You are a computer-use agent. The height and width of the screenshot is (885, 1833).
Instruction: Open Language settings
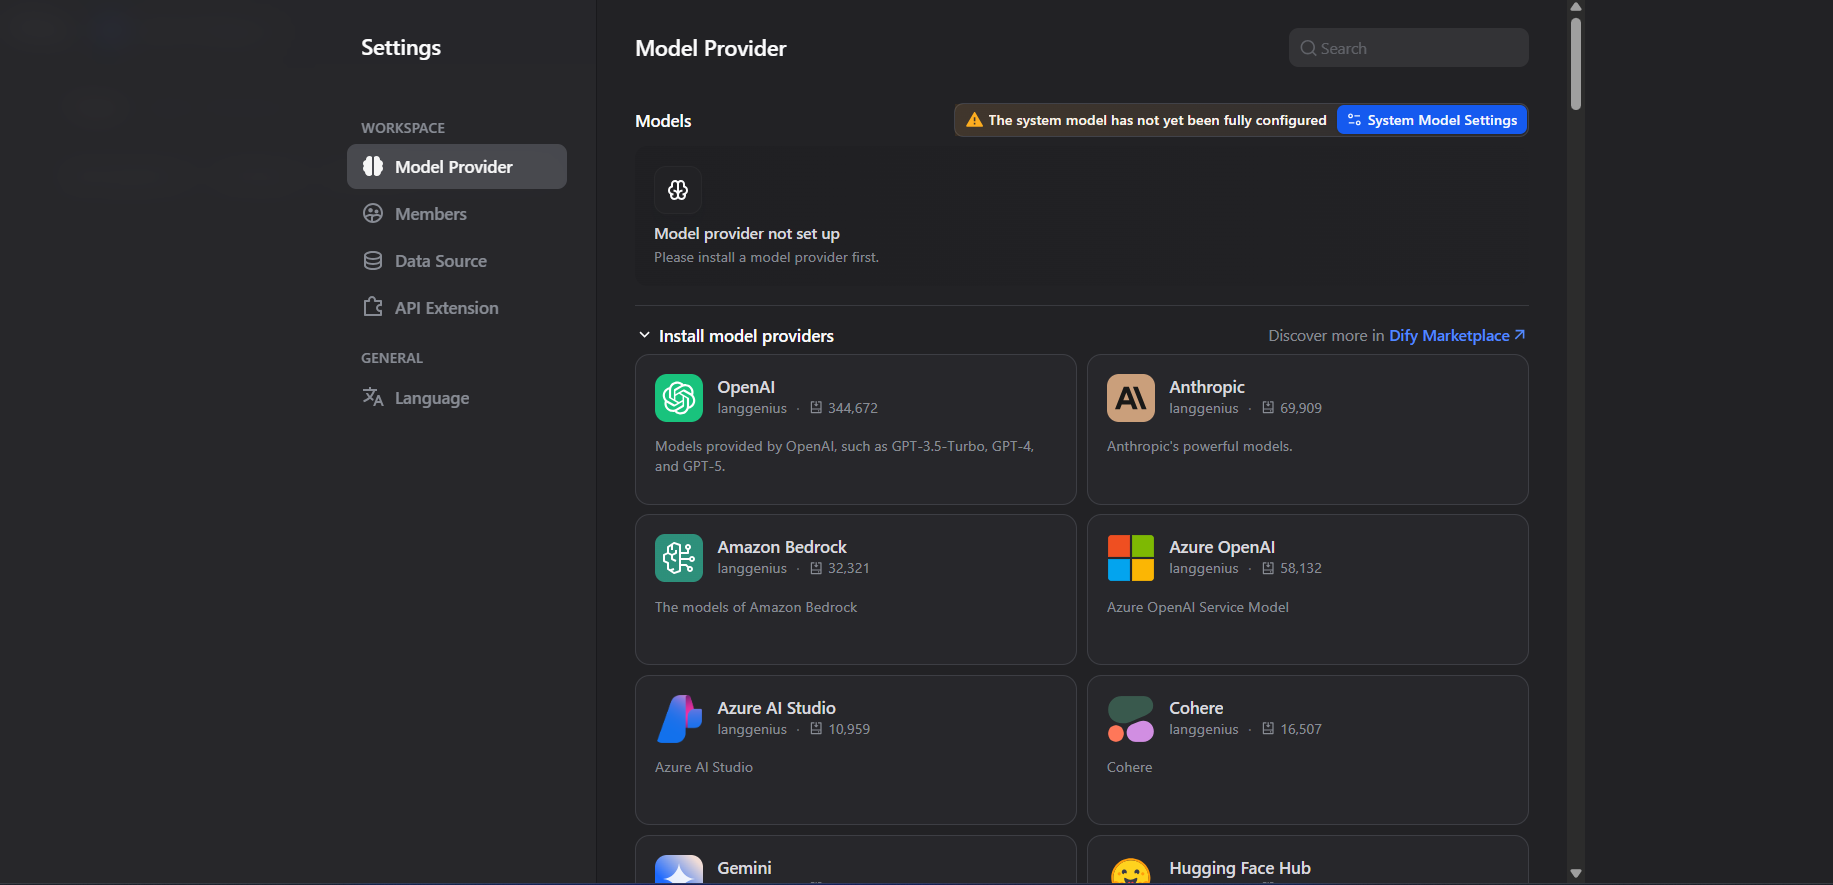[x=431, y=398]
